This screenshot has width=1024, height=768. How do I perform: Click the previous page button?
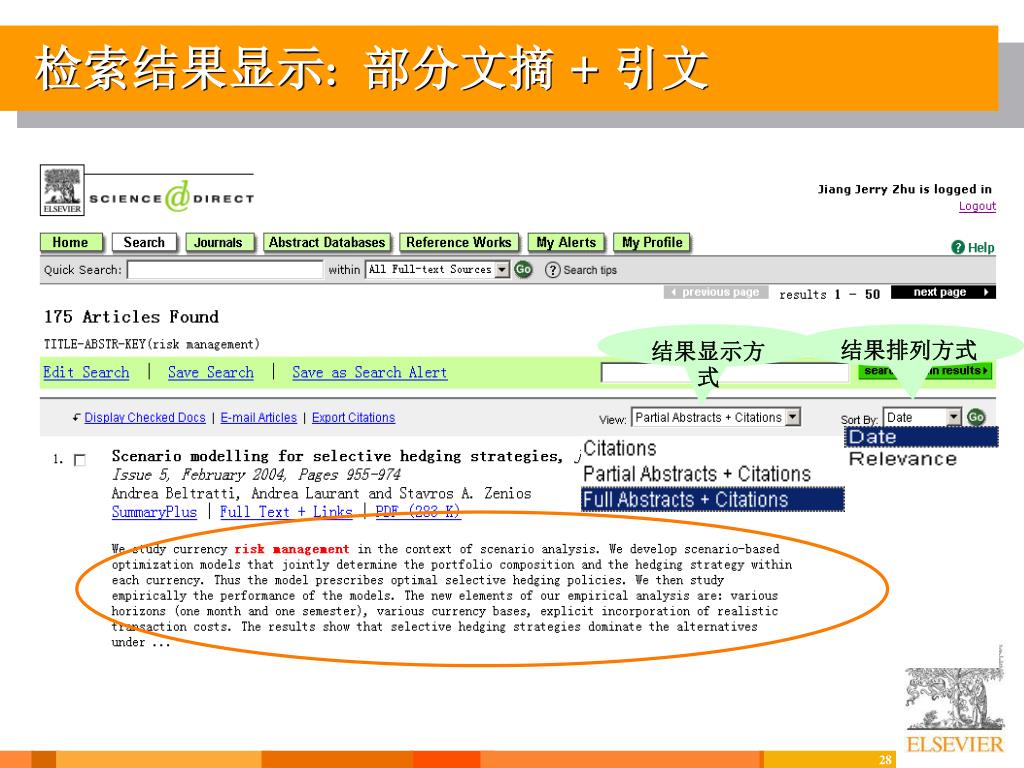coord(716,292)
